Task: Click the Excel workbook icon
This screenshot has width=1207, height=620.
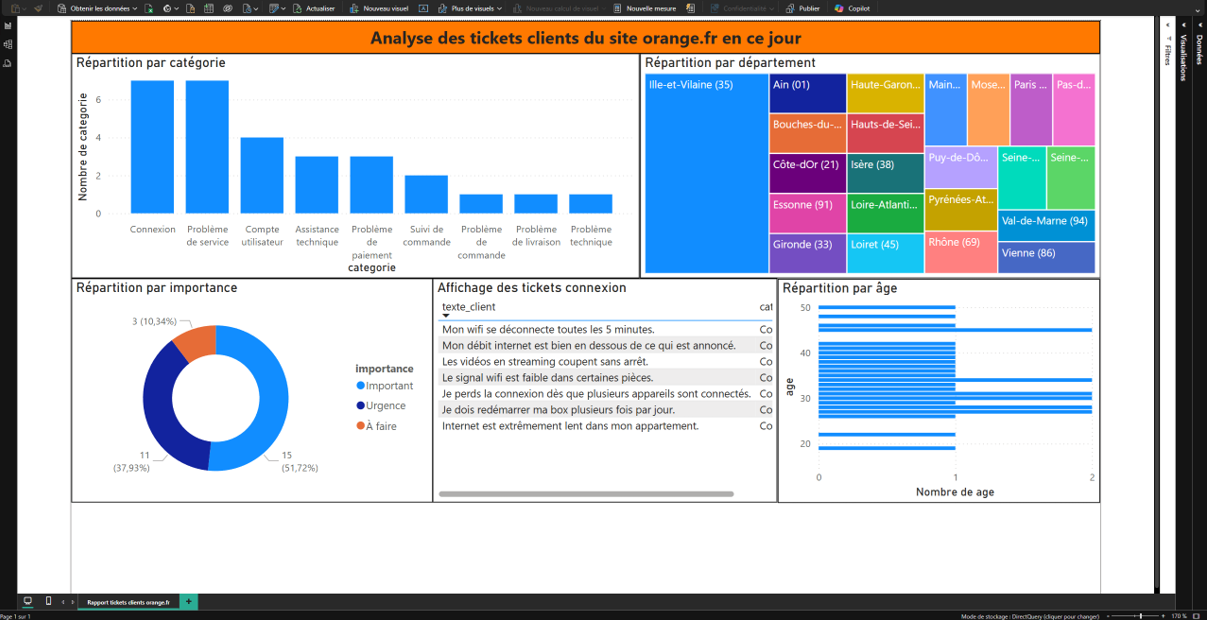Action: pyautogui.click(x=149, y=8)
